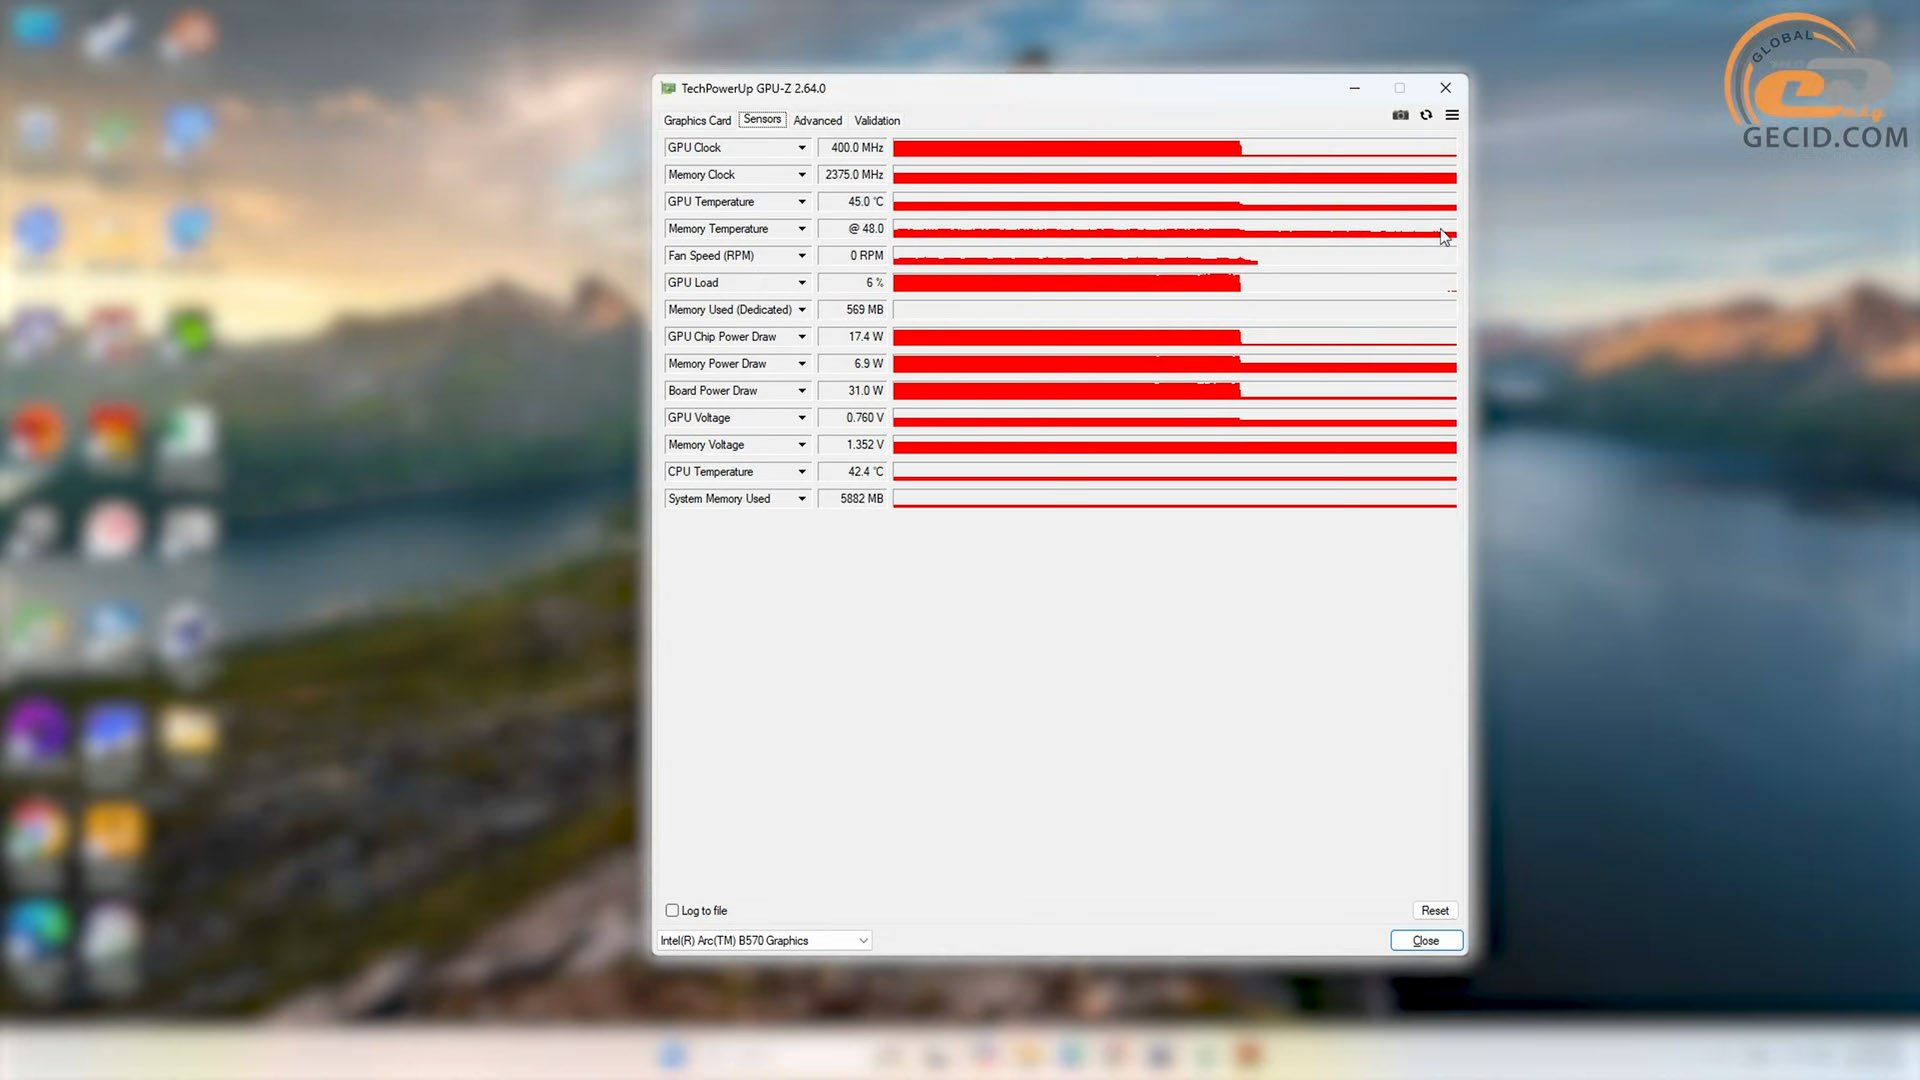Screen dimensions: 1920x1080
Task: Click the 1.352 V Memory Voltage value
Action: click(852, 445)
